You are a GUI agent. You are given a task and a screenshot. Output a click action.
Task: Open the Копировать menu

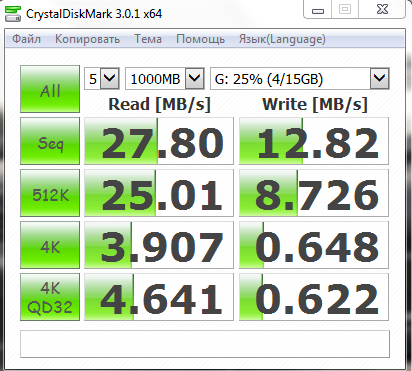(87, 39)
